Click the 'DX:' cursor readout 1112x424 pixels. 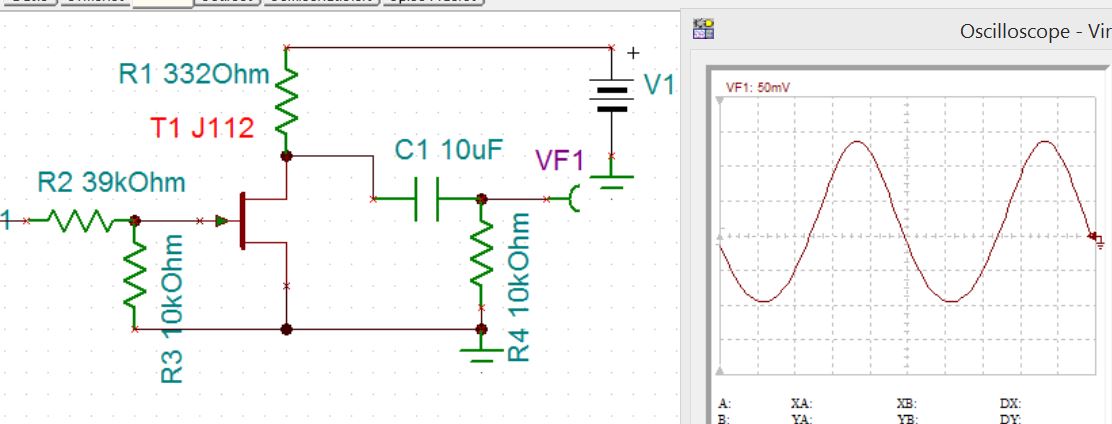[1011, 403]
